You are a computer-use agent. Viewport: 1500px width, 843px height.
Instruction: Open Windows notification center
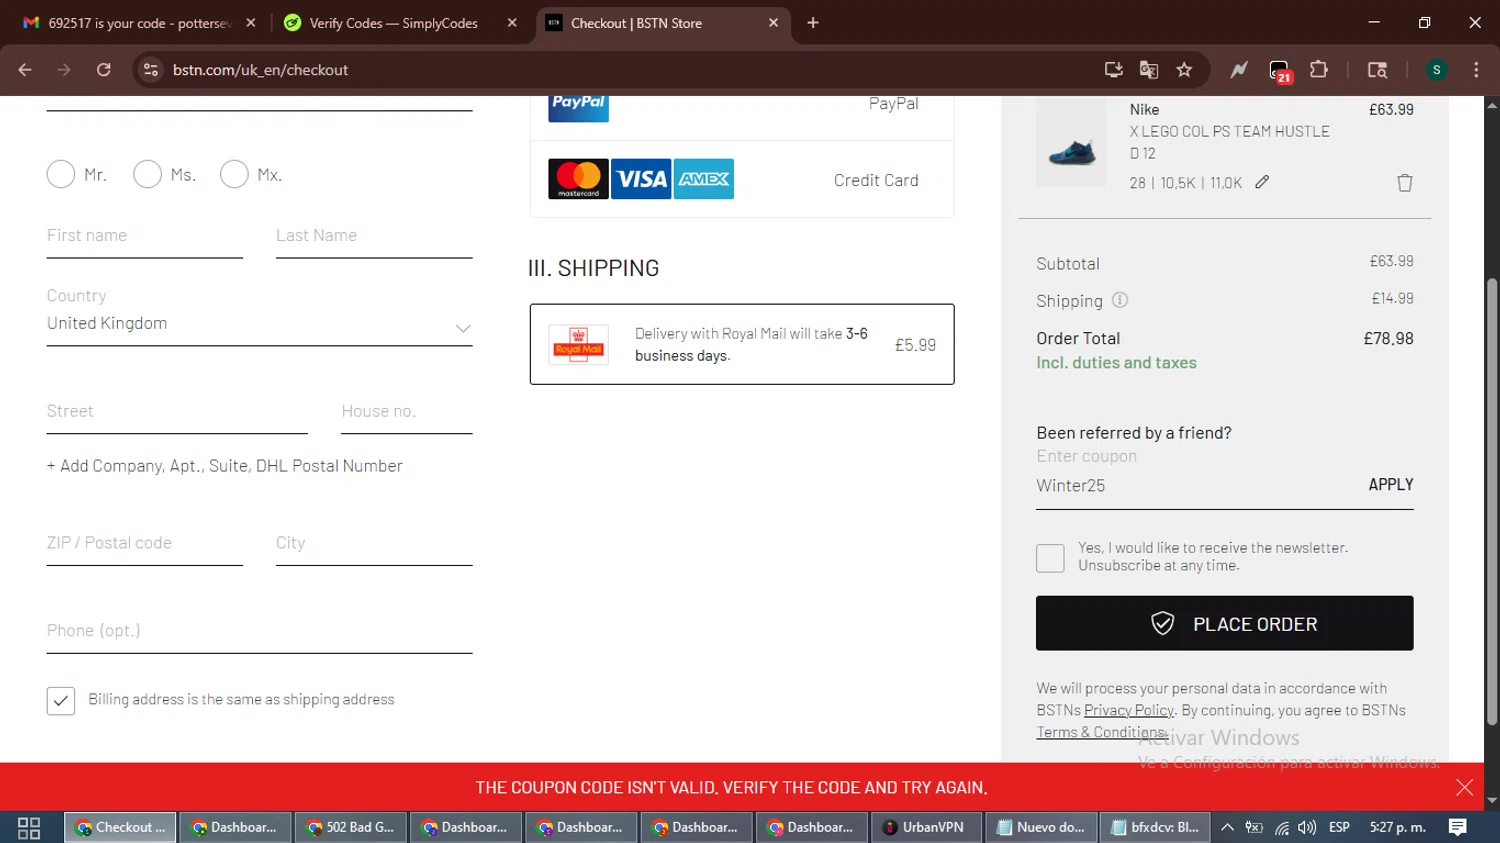tap(1458, 828)
